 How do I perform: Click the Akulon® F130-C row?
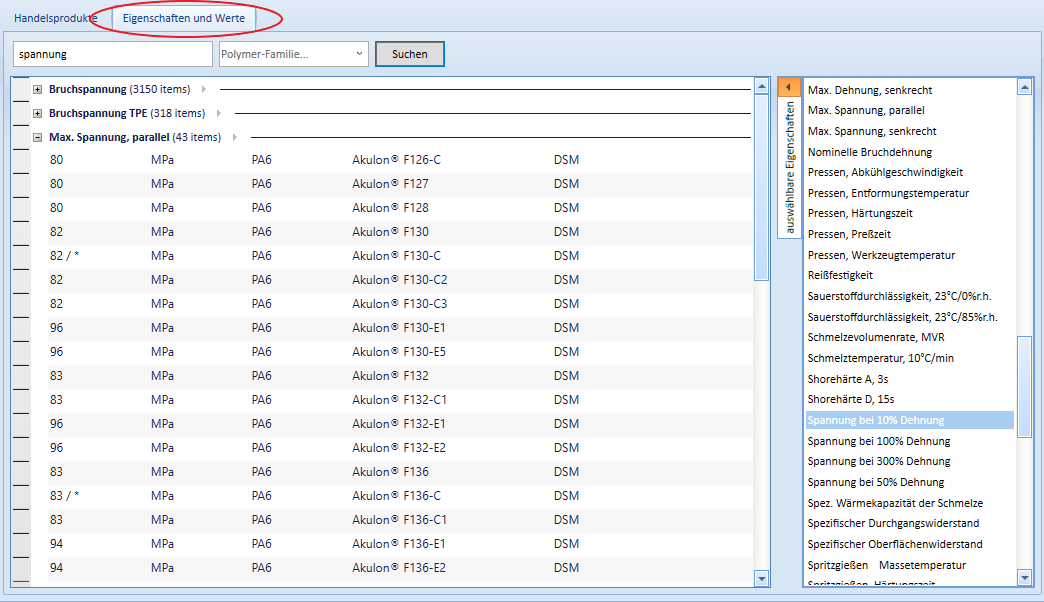click(x=400, y=256)
